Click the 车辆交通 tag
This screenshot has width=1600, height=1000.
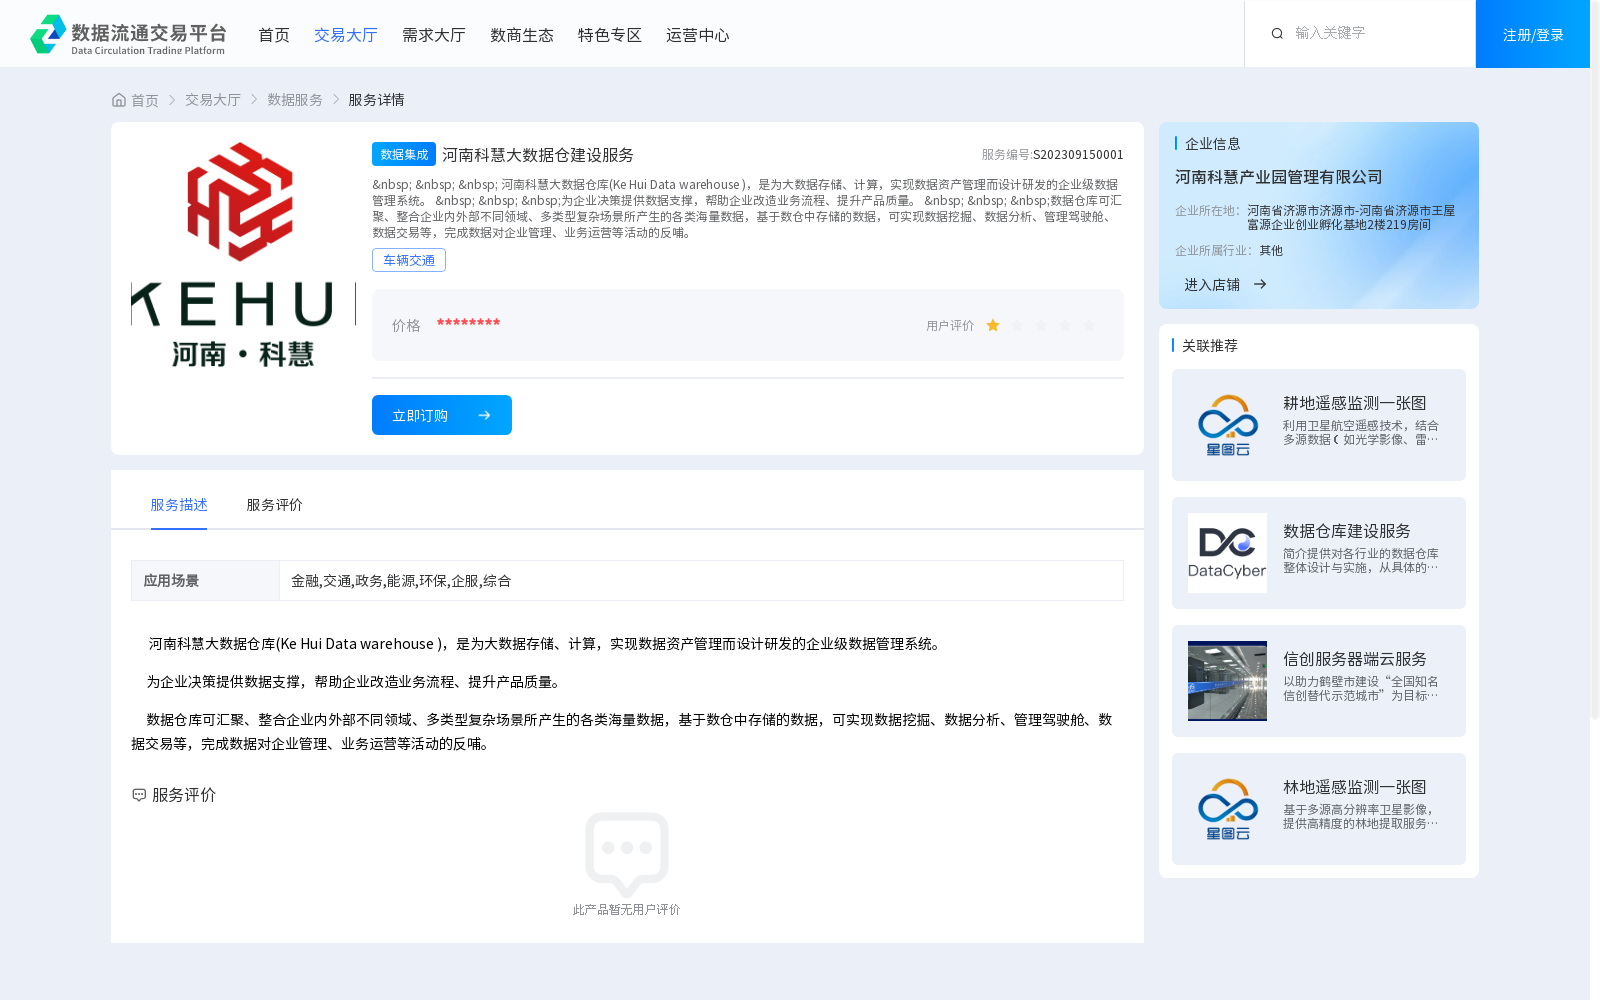pyautogui.click(x=409, y=260)
